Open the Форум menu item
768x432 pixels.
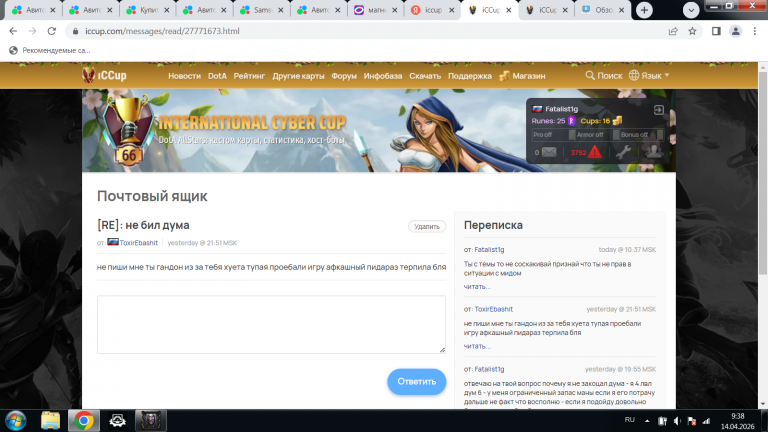[x=344, y=76]
